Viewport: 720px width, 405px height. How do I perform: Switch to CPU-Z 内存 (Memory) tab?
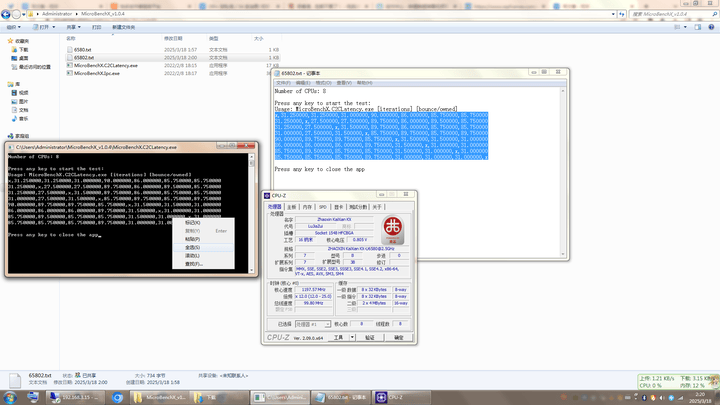tap(307, 207)
